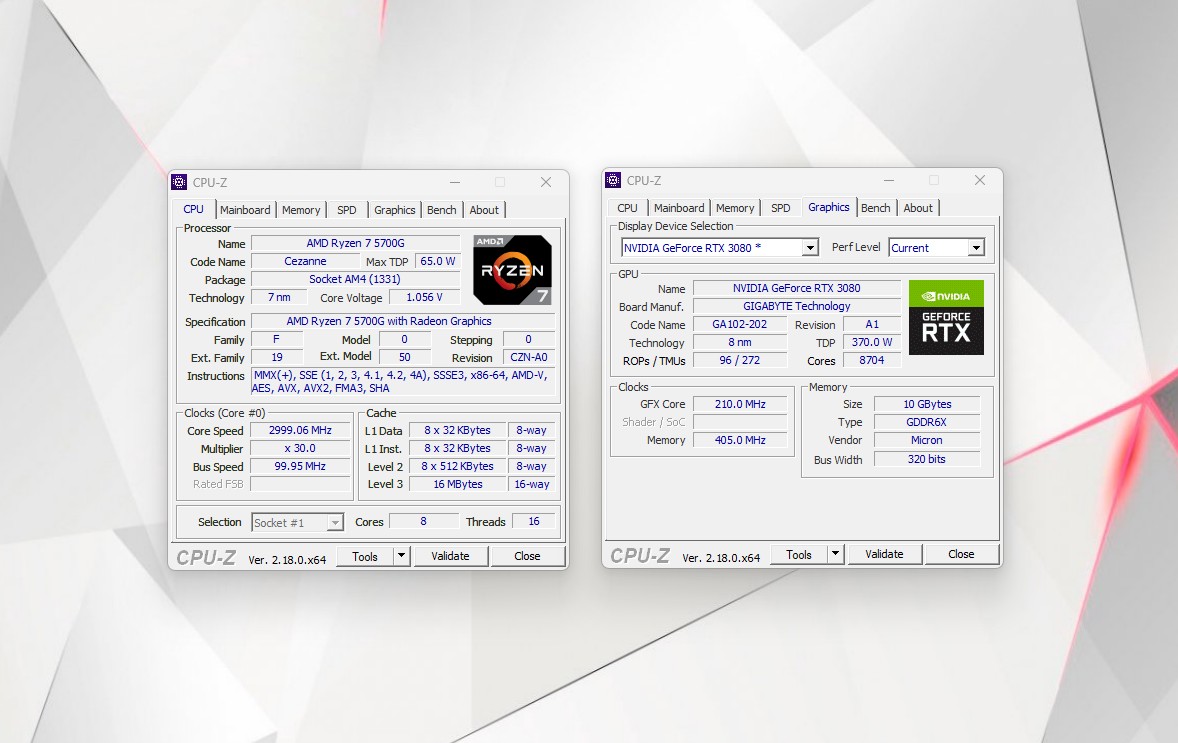Open Memory tab in right CPU-Z window
The height and width of the screenshot is (743, 1178).
(x=735, y=208)
